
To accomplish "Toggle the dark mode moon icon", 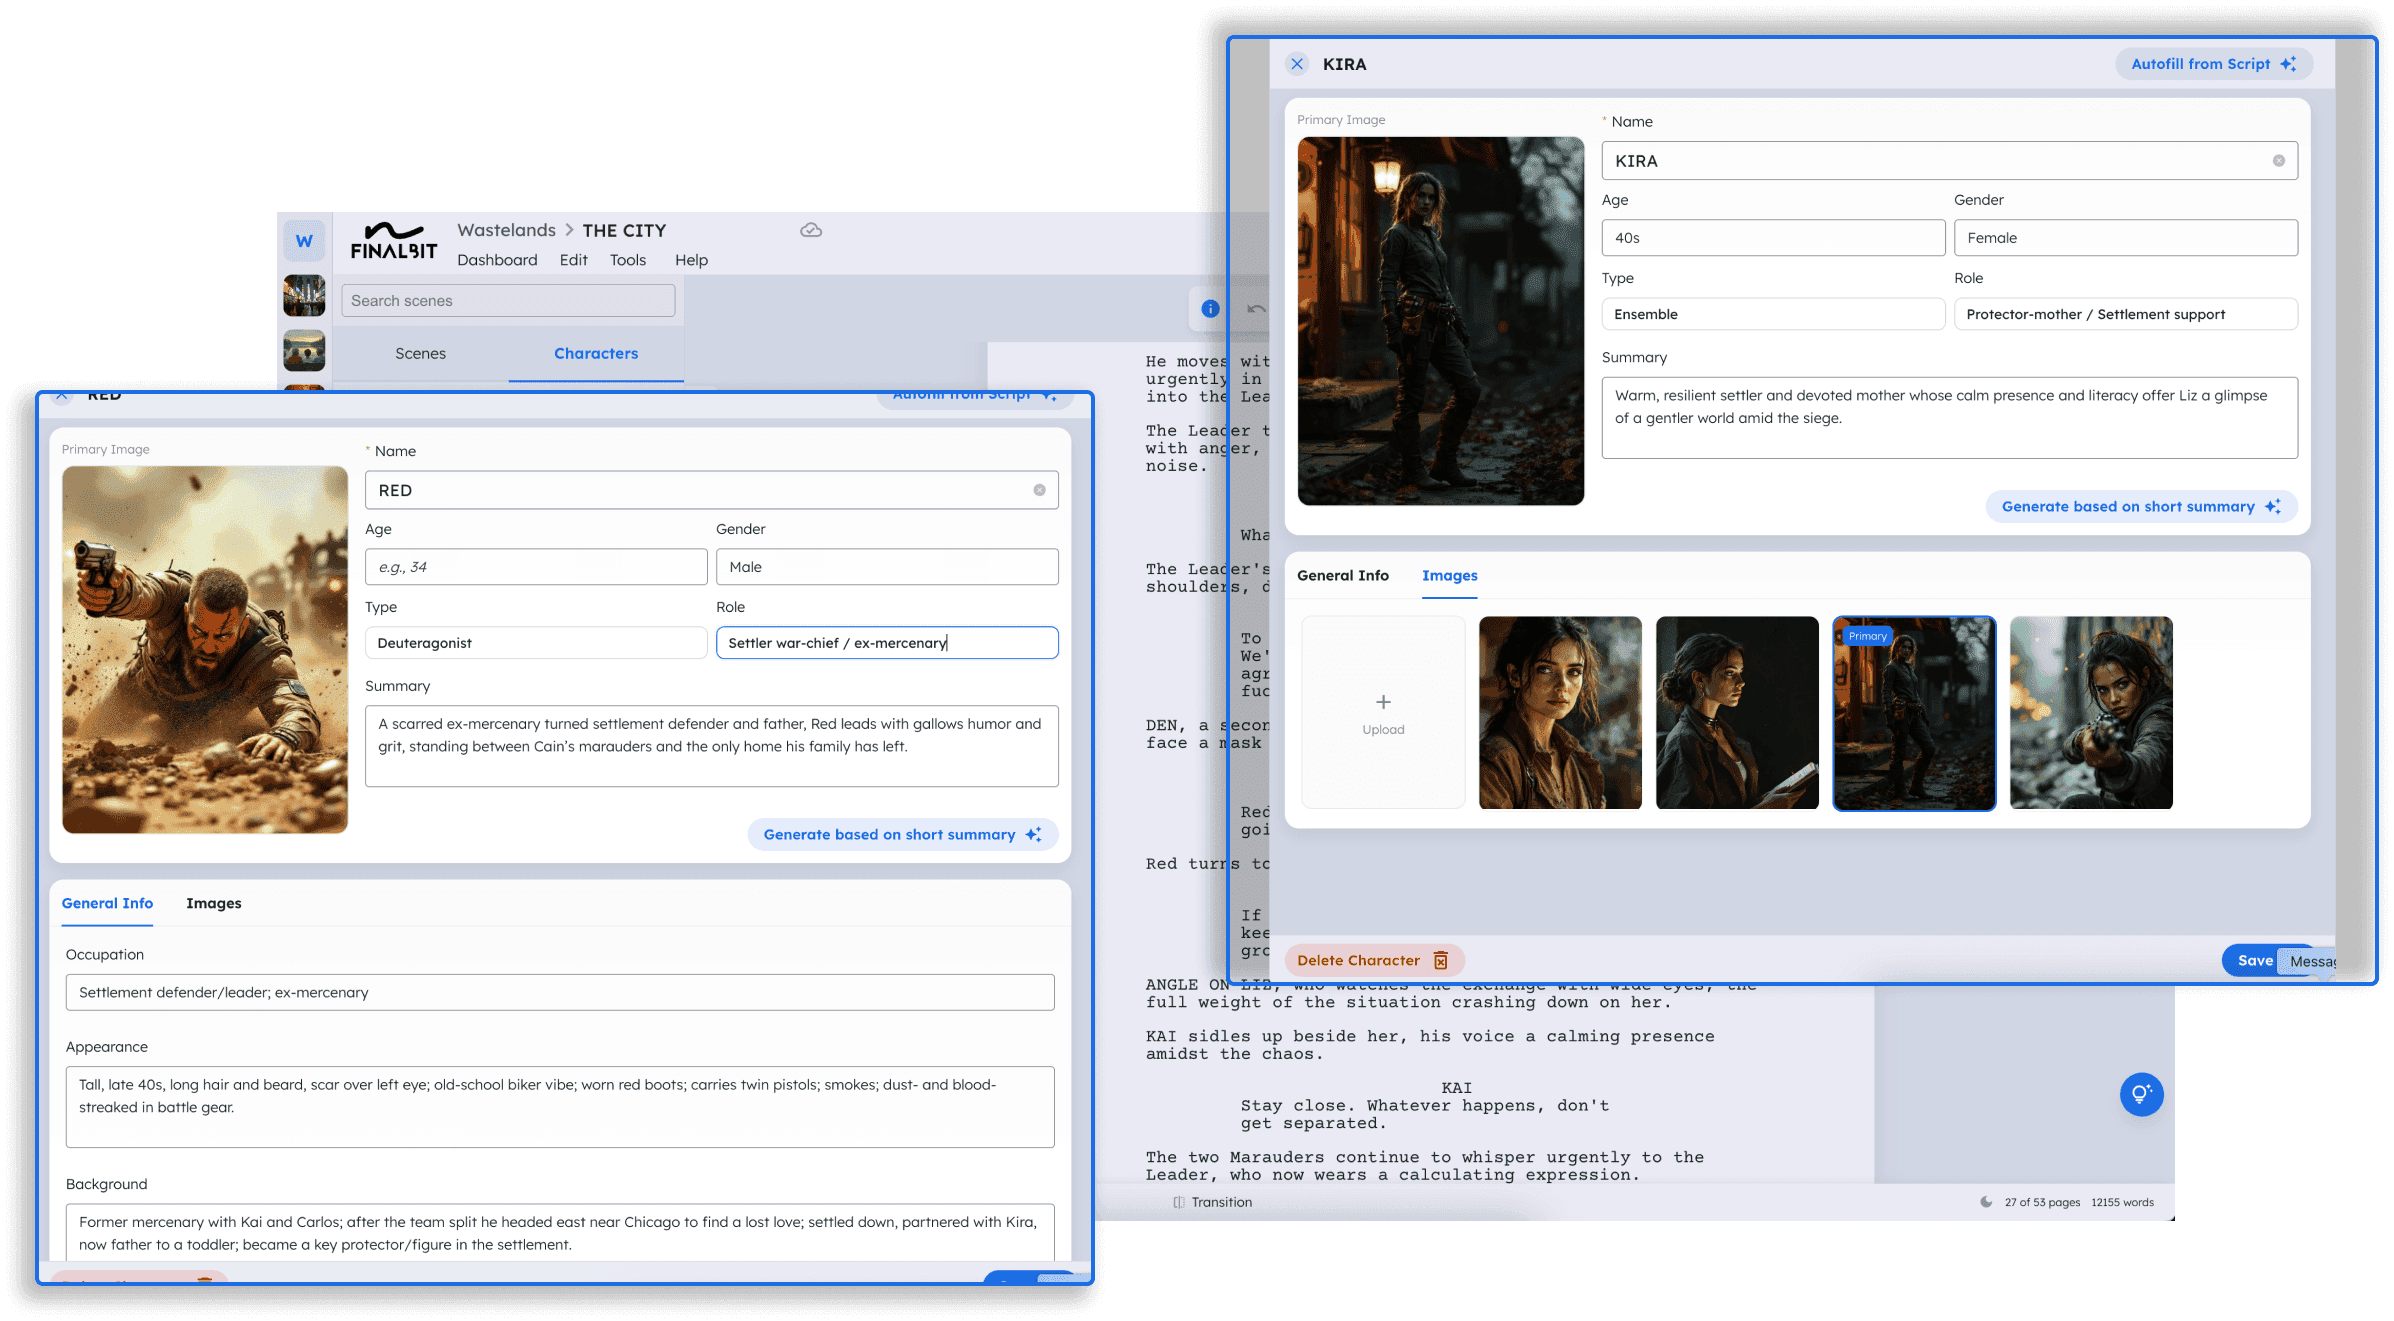I will click(1986, 1202).
